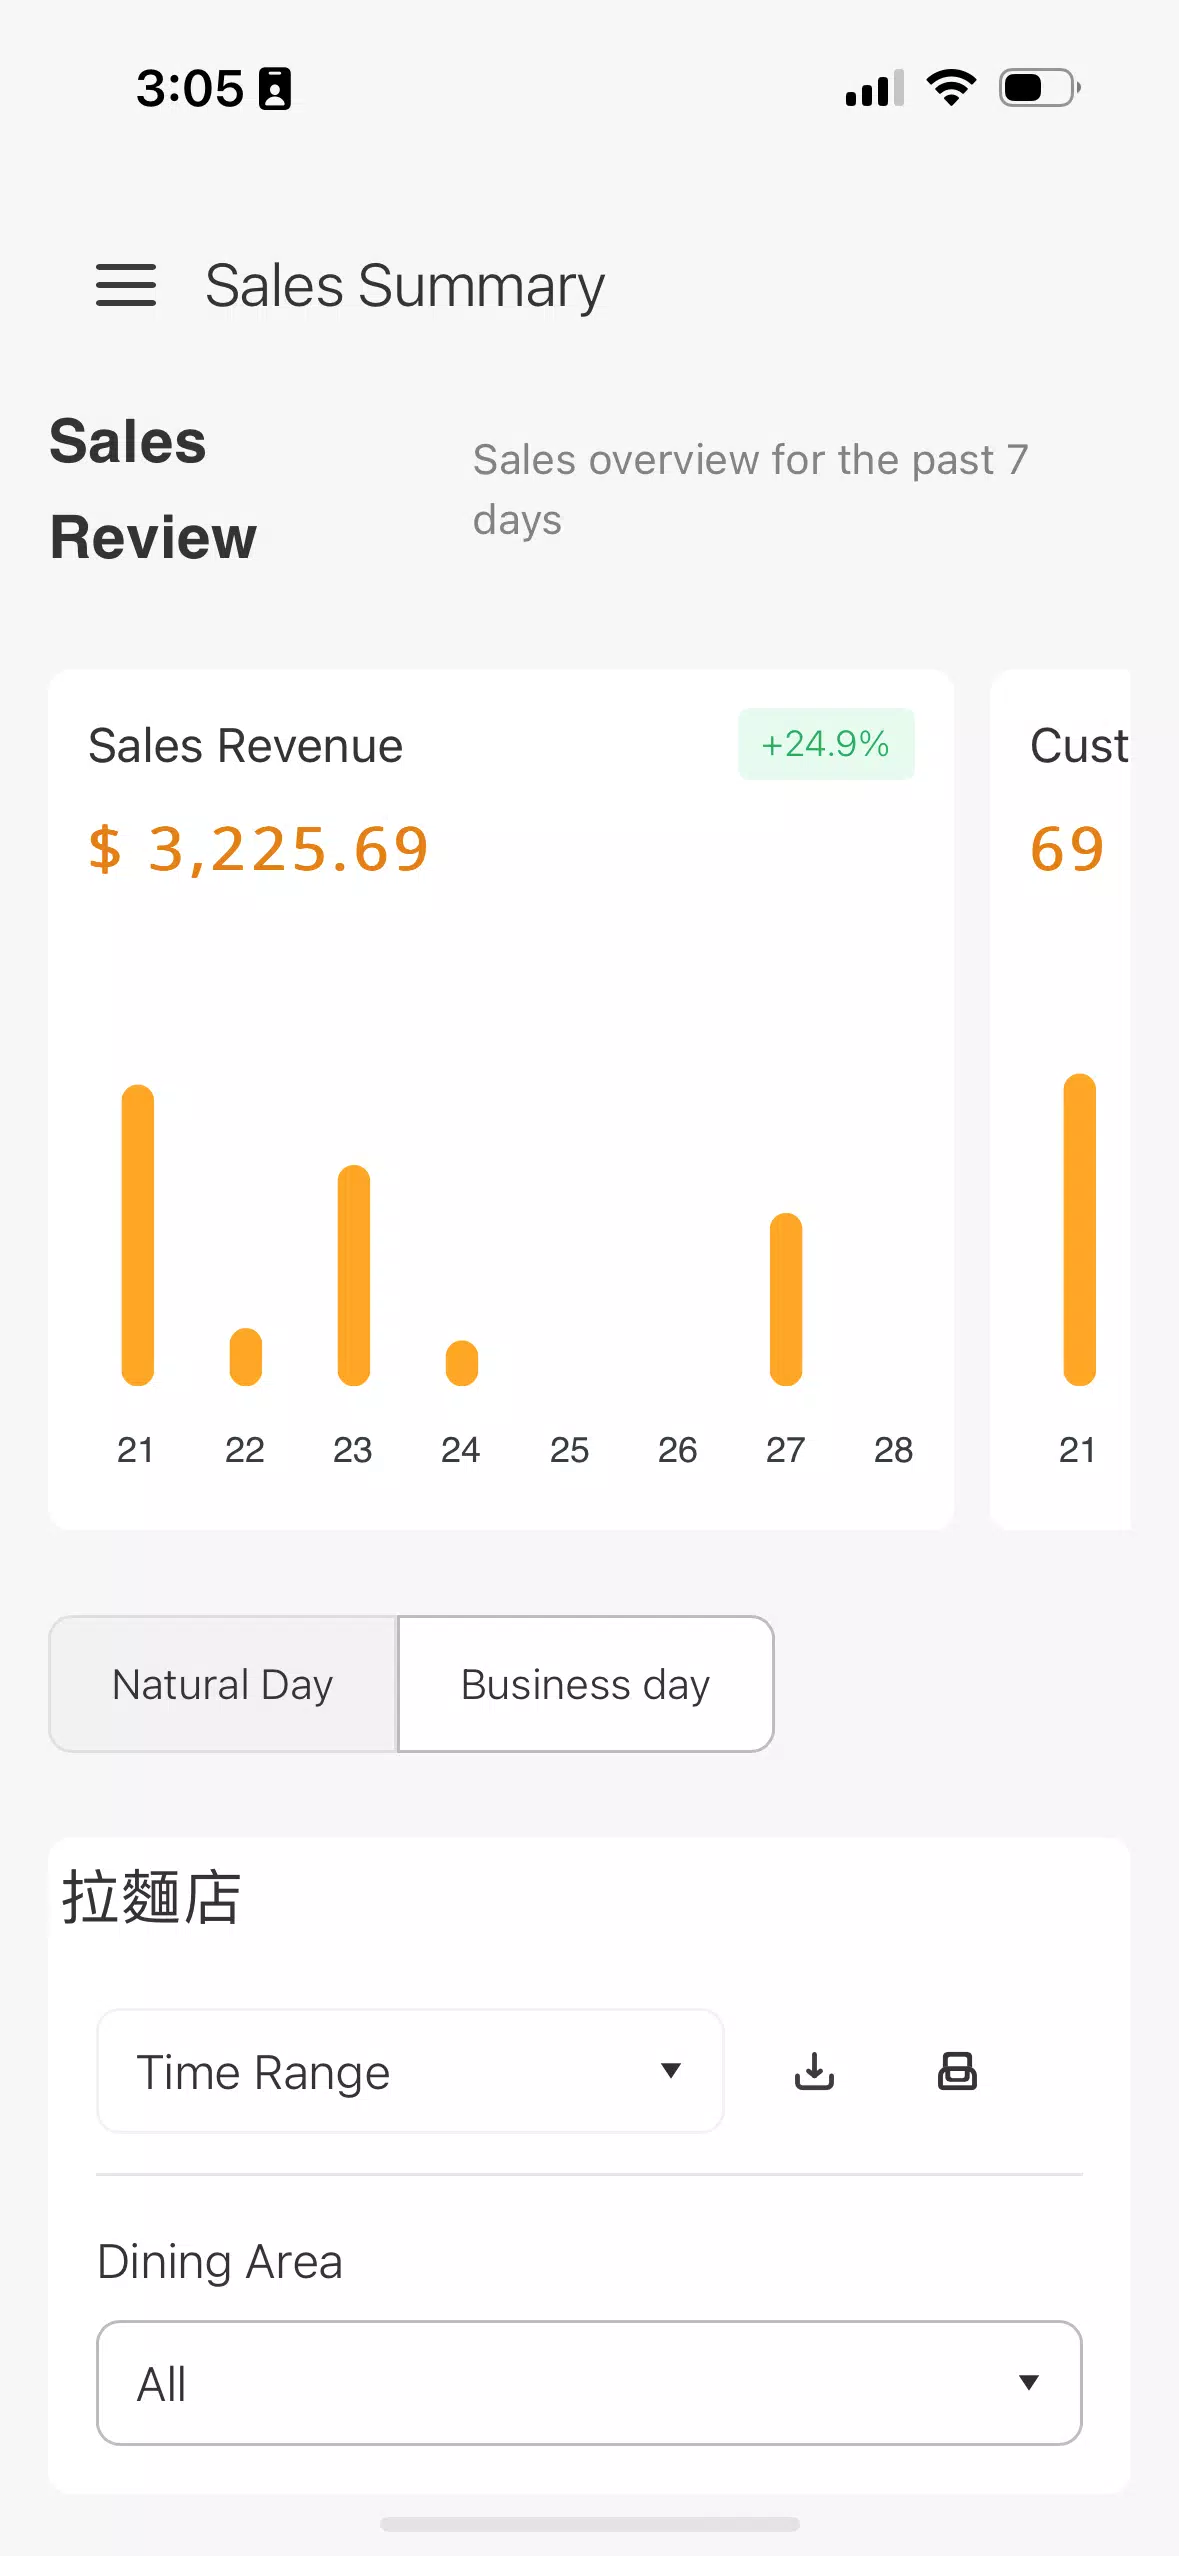
Task: Tap the ID badge icon beside the clock
Action: click(x=275, y=89)
